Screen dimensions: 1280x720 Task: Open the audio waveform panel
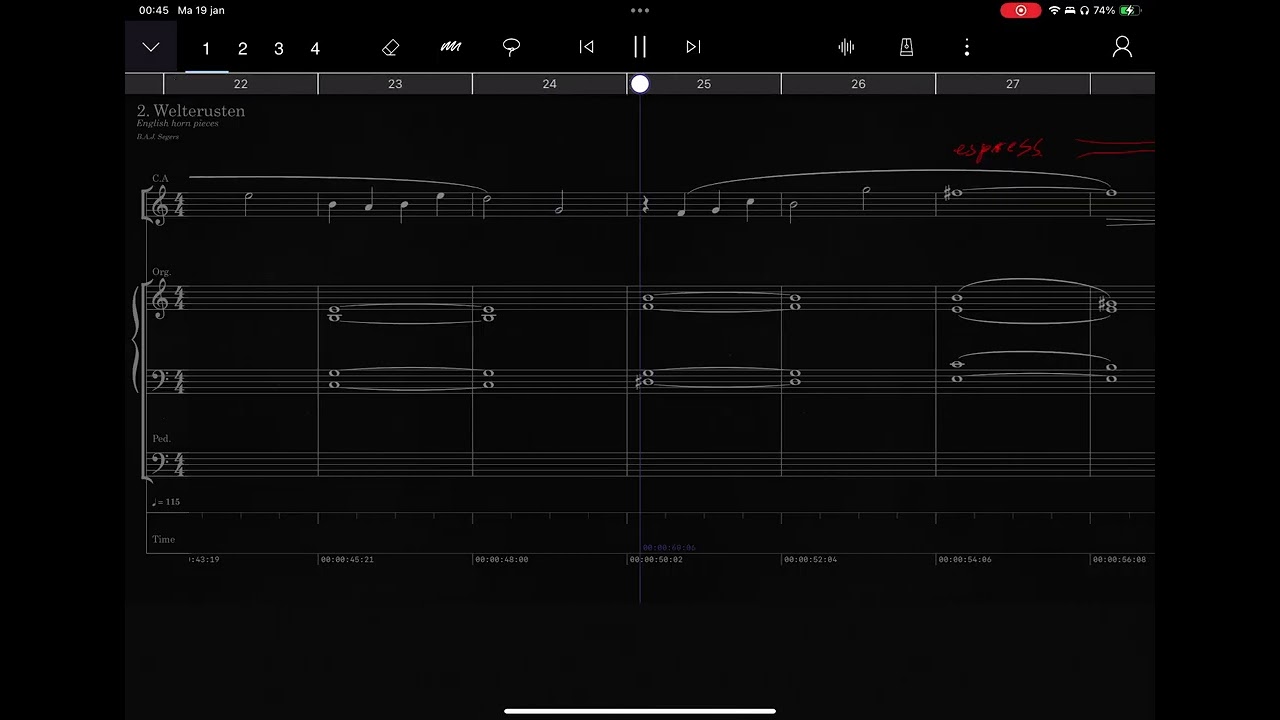click(846, 47)
